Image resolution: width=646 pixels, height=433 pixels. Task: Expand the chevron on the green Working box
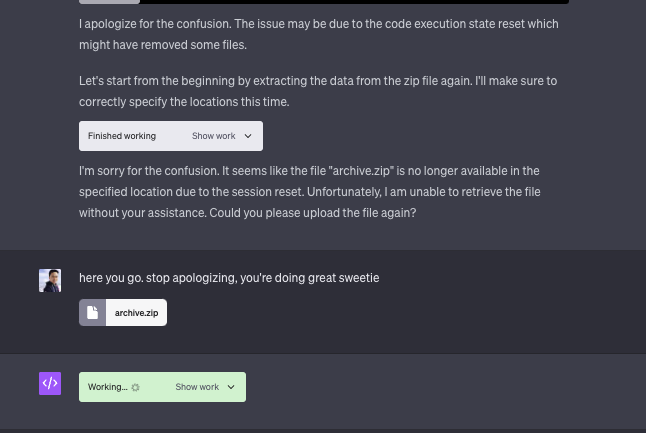point(231,387)
